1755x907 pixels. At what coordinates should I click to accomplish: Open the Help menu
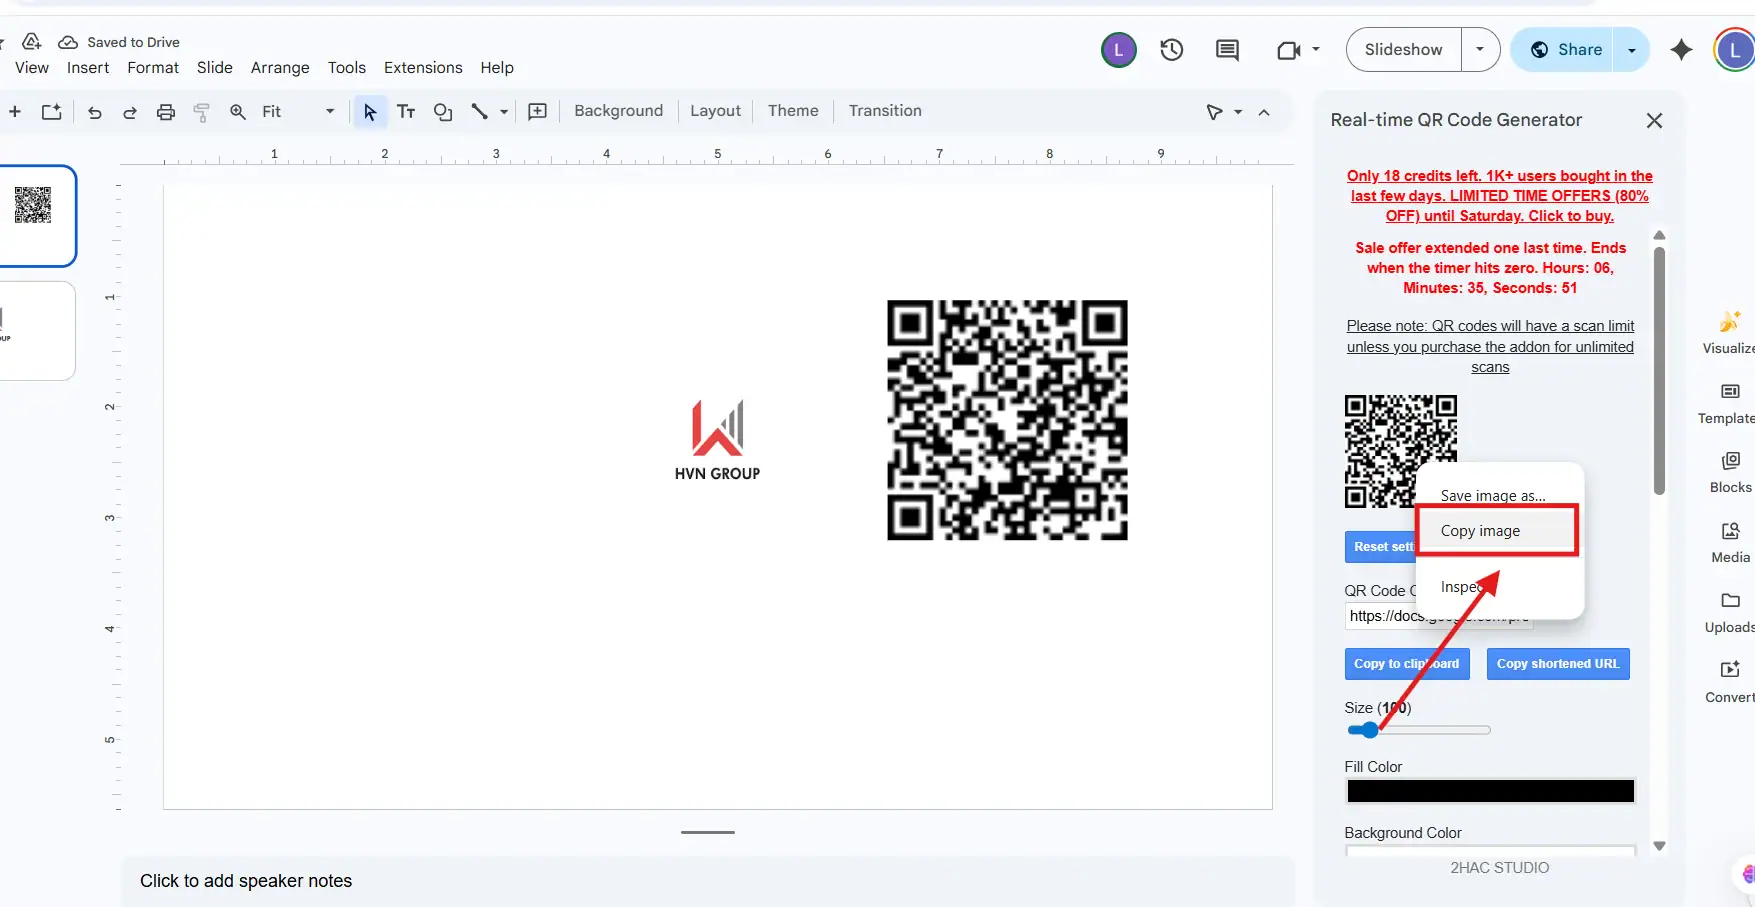tap(497, 68)
